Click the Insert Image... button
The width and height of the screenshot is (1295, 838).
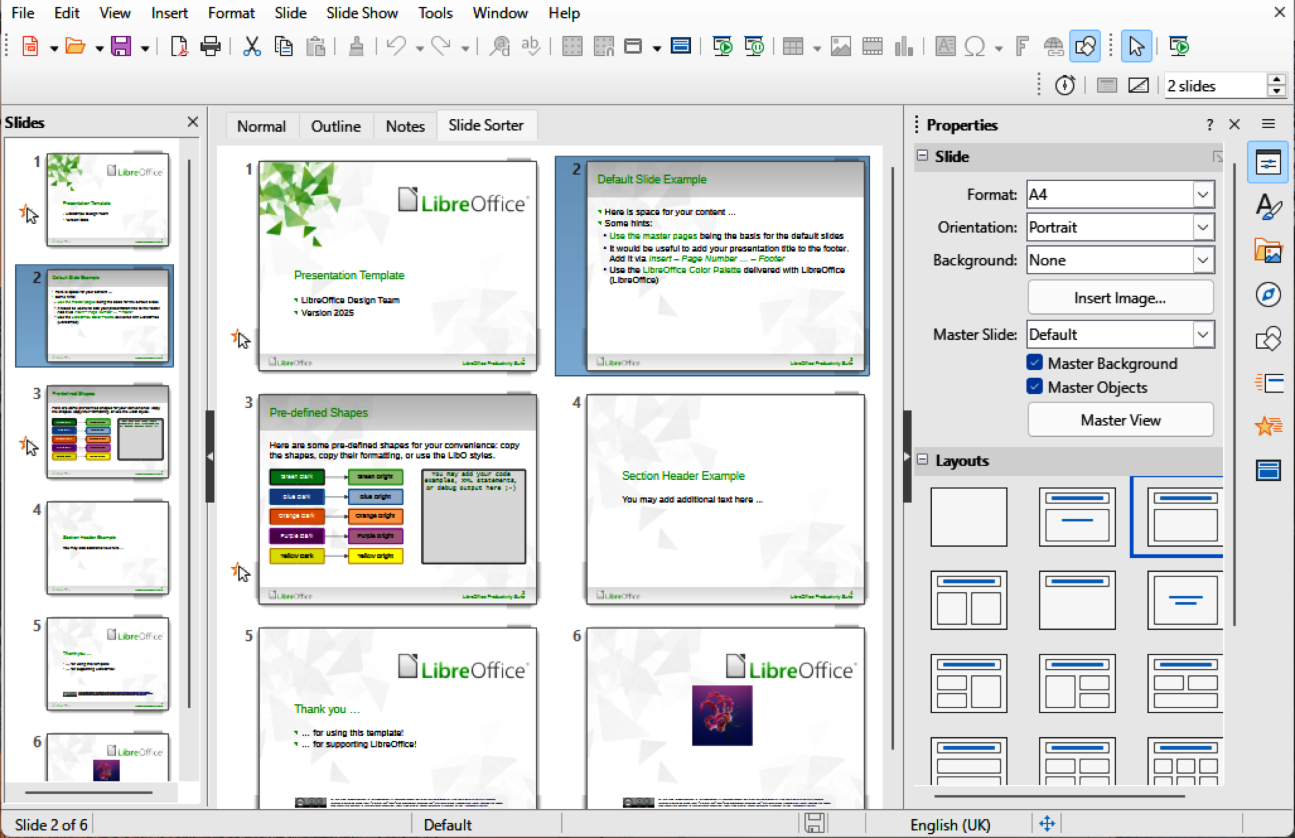[1120, 298]
